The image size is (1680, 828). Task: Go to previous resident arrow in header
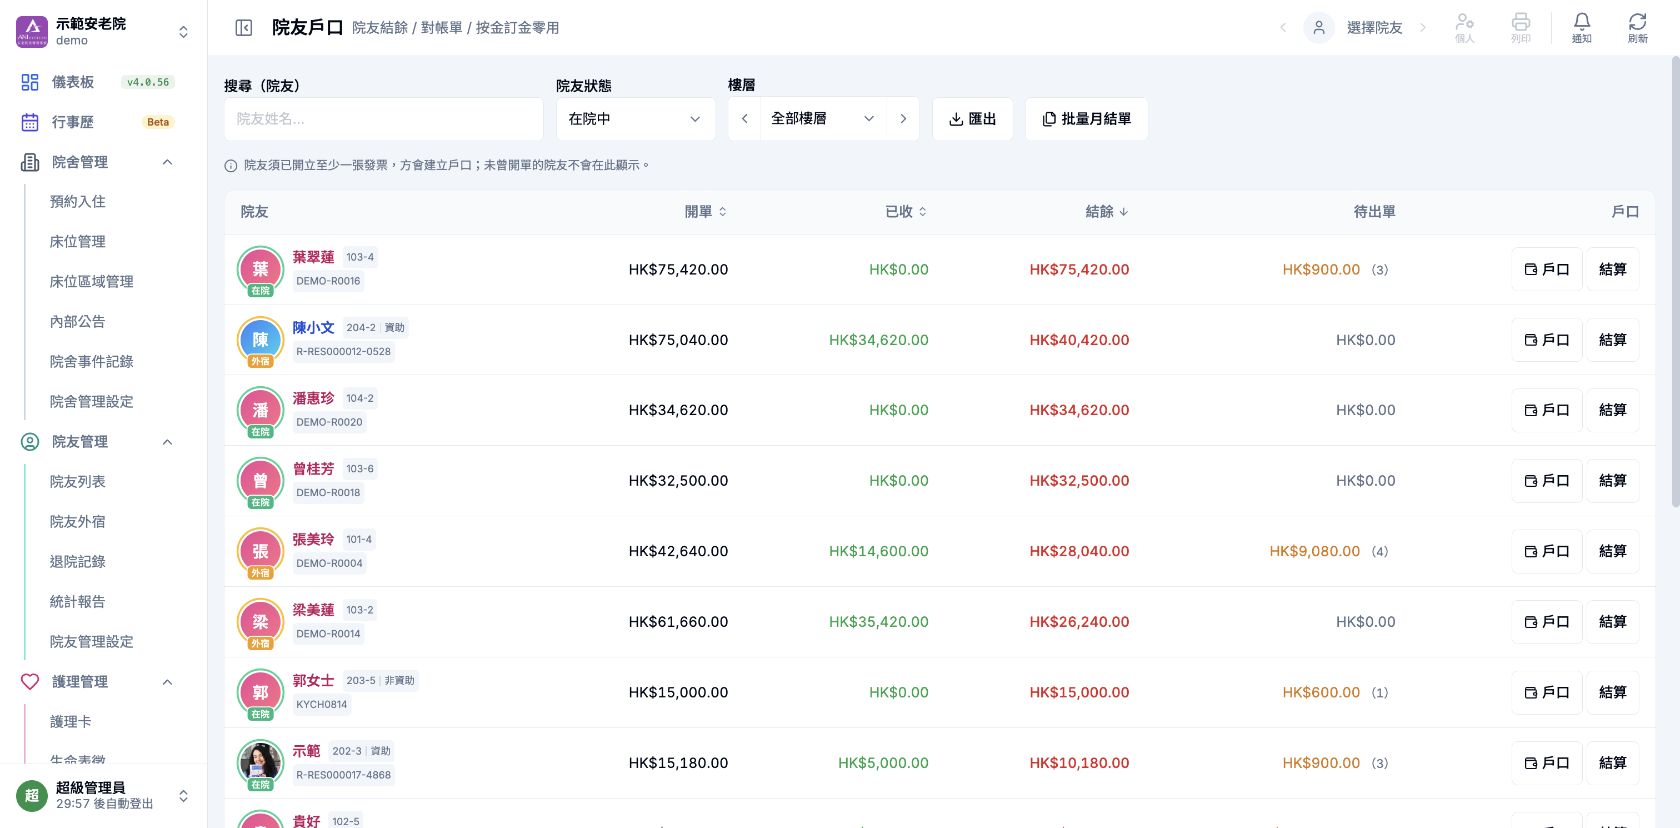point(1283,28)
